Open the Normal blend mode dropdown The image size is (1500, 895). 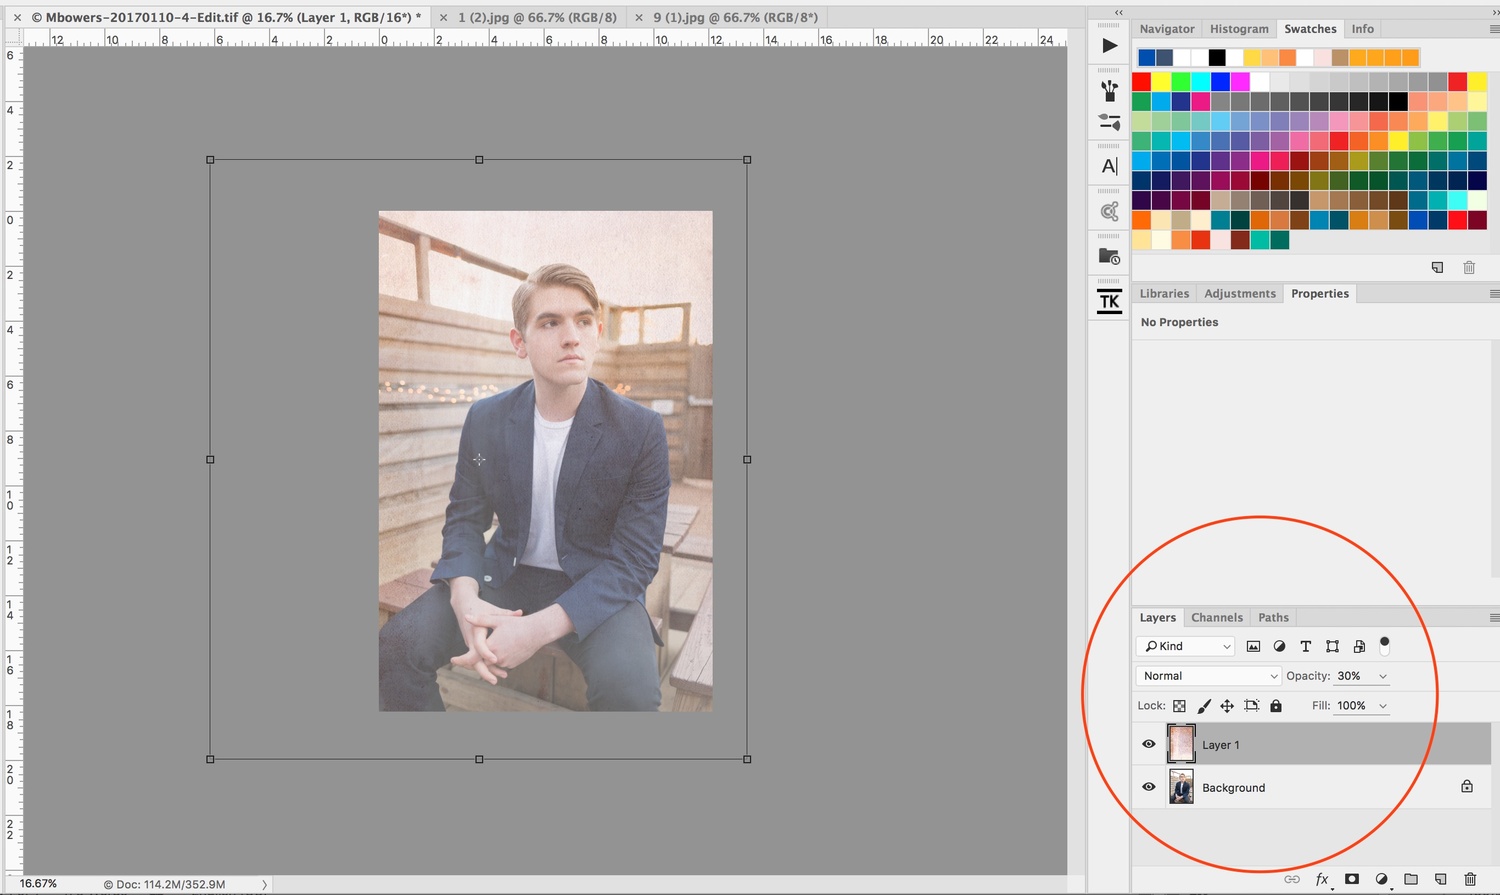pos(1209,676)
